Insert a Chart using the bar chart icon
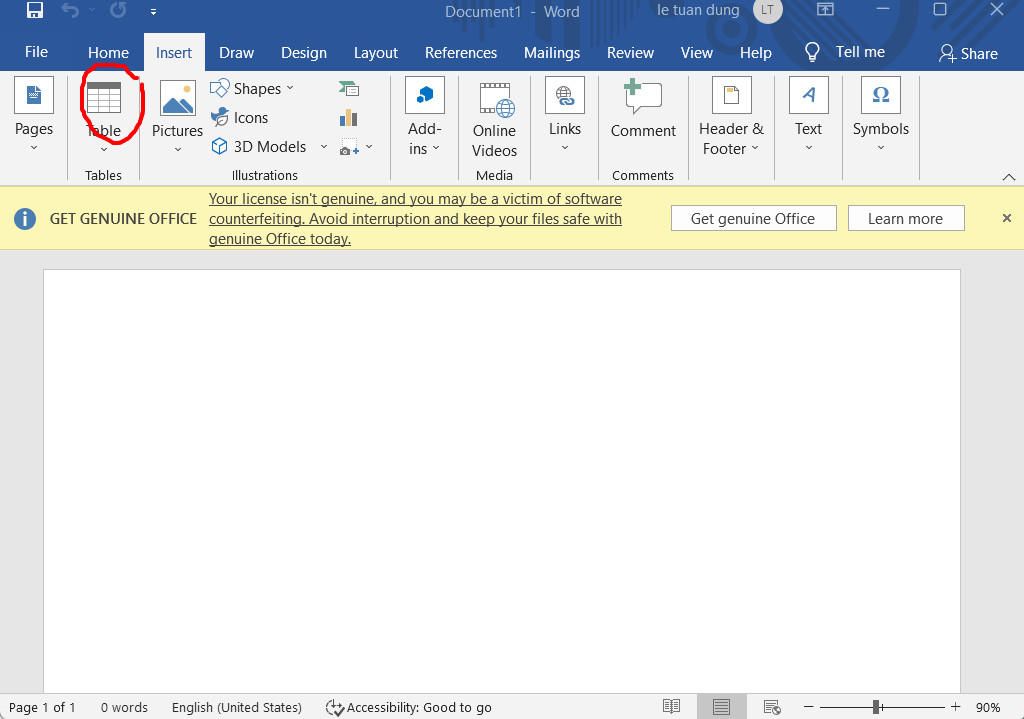Screen dimensions: 1024x719 (x=349, y=118)
